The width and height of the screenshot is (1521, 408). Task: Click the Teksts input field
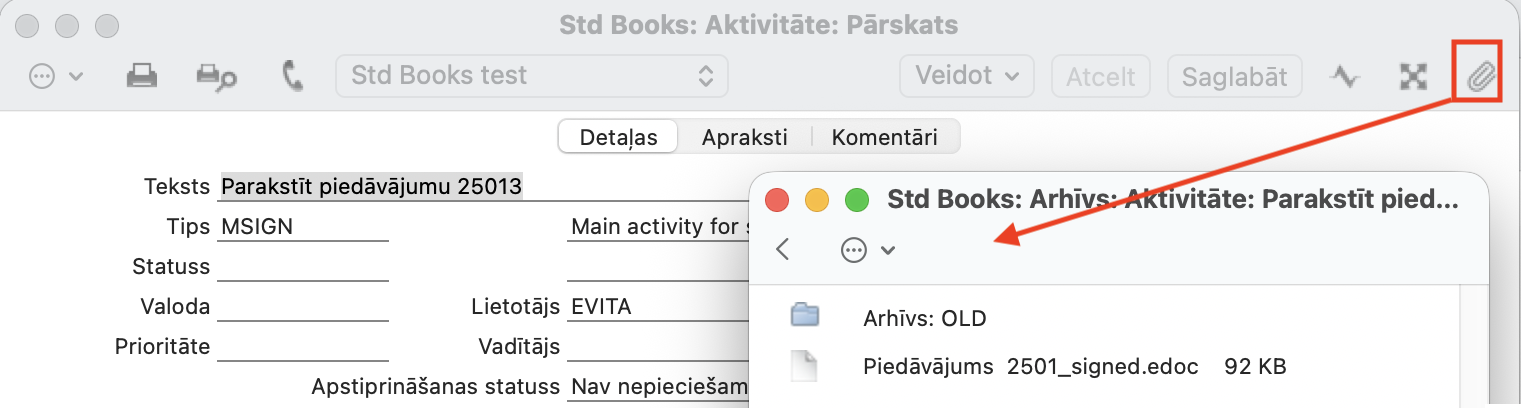[480, 186]
